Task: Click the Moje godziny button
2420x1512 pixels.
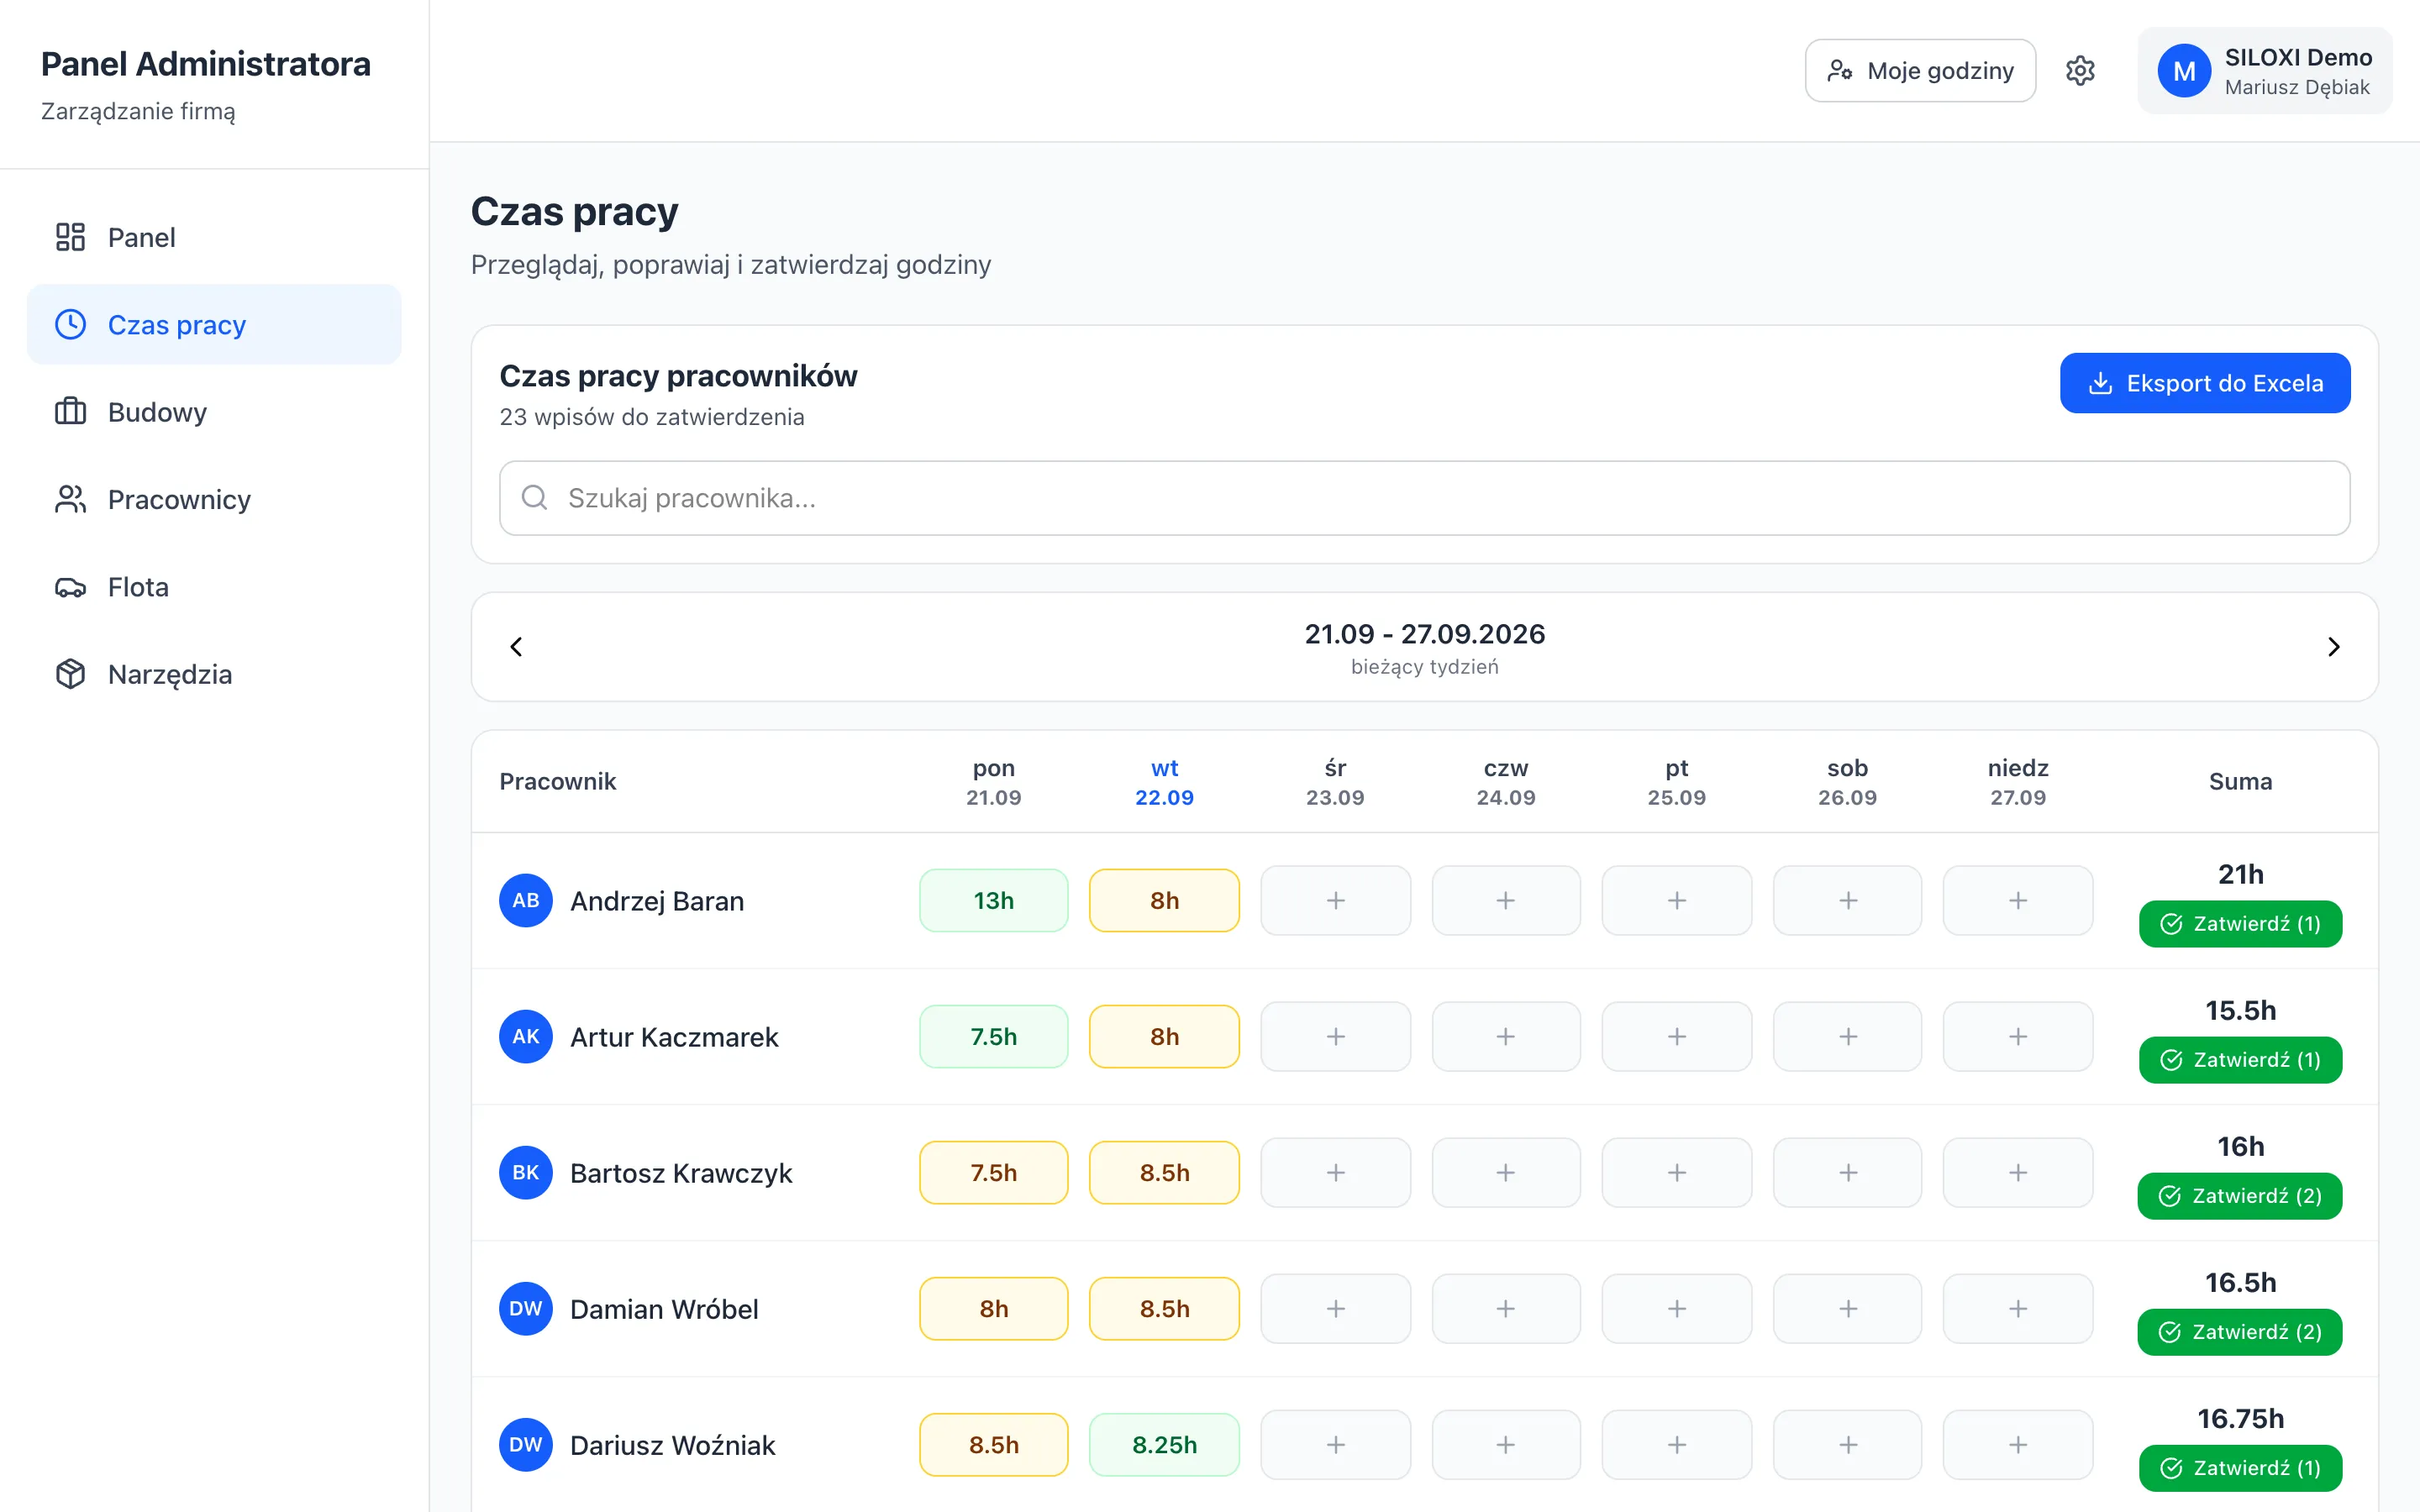Action: (1920, 71)
